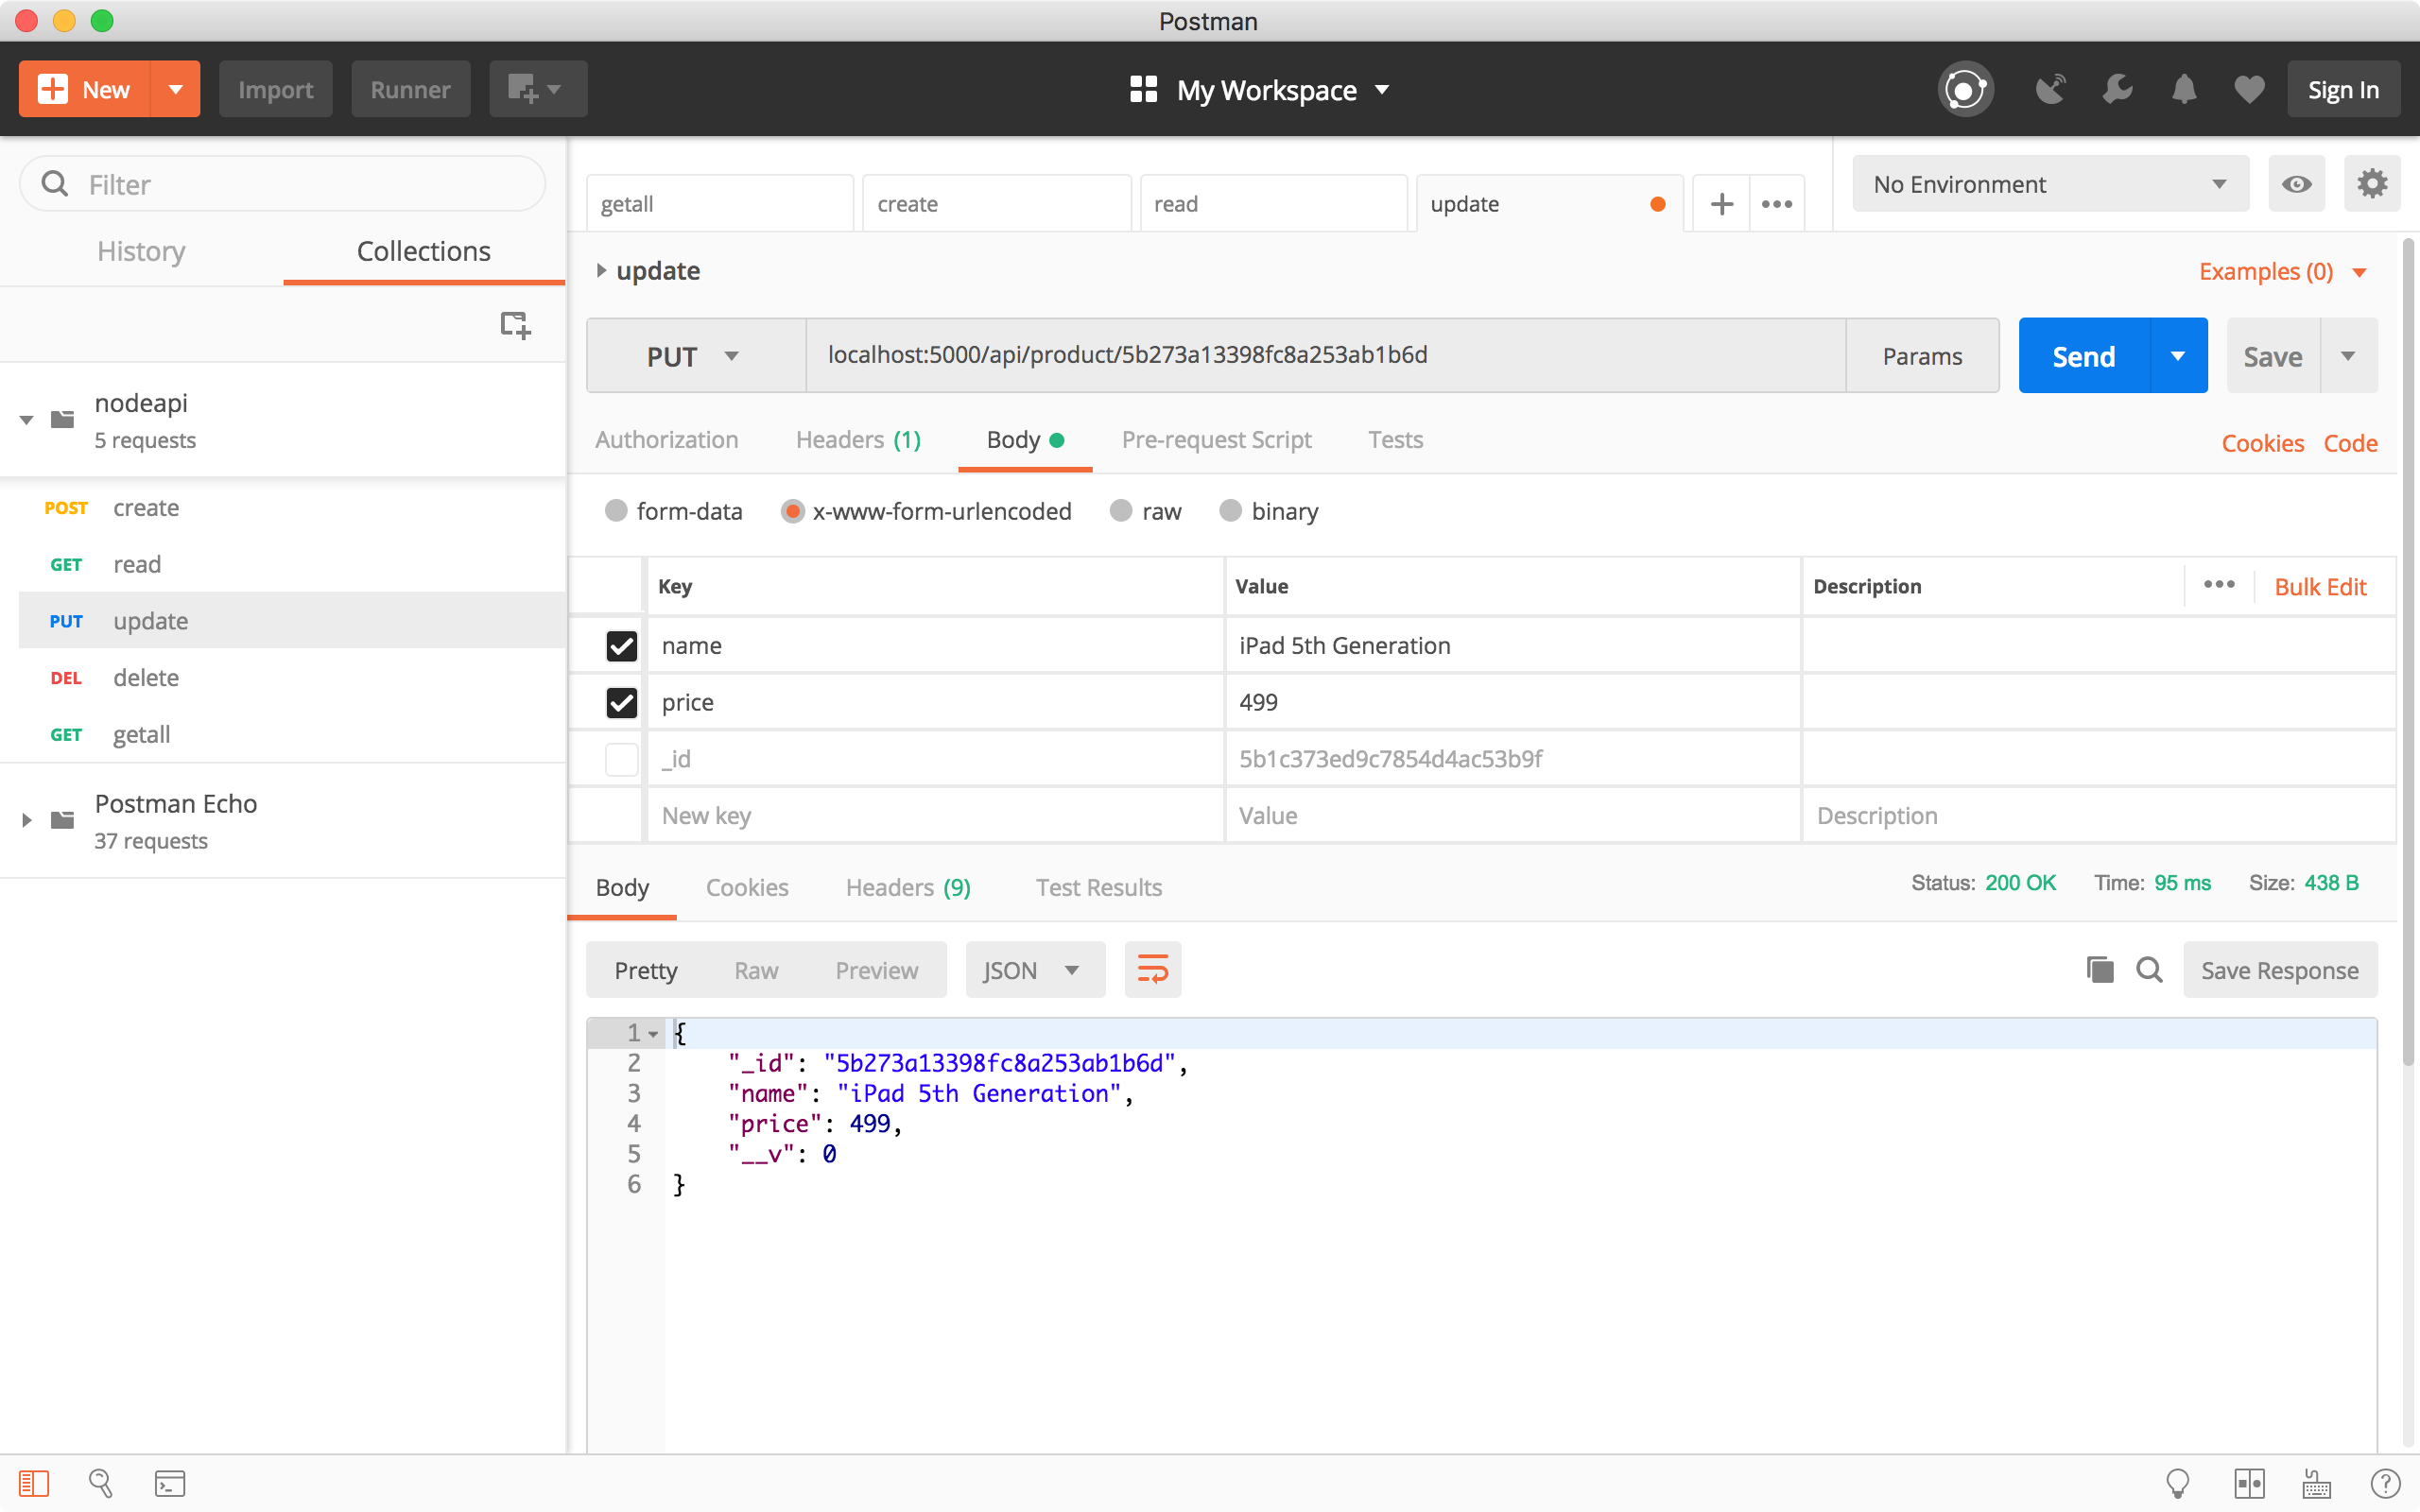Open the response Headers (9) tab
The width and height of the screenshot is (2420, 1512).
coord(908,887)
